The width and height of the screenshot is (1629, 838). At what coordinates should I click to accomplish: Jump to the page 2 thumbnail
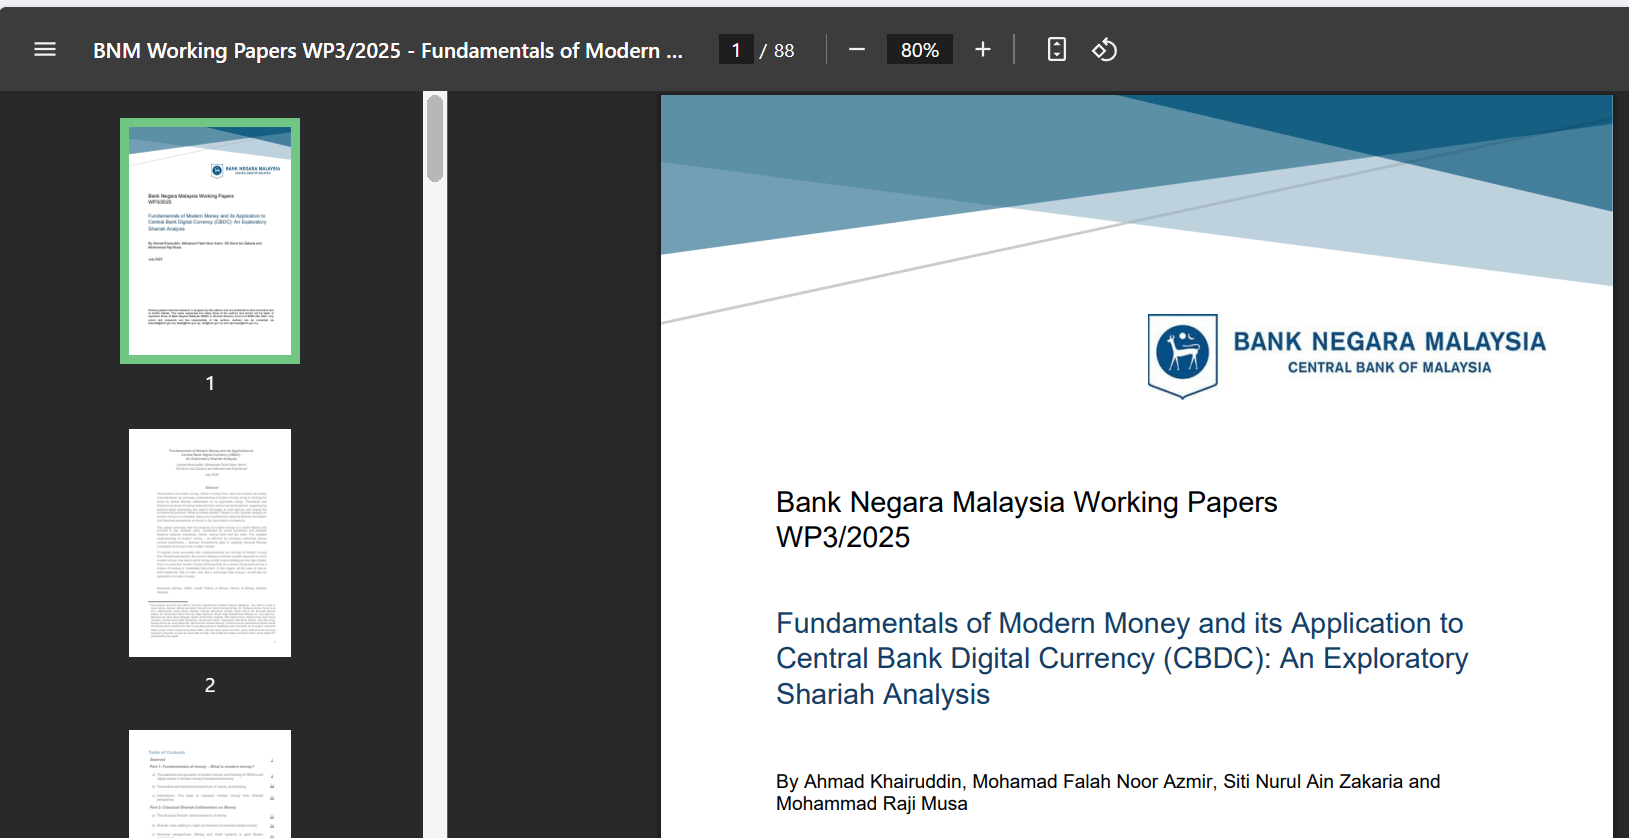[210, 543]
